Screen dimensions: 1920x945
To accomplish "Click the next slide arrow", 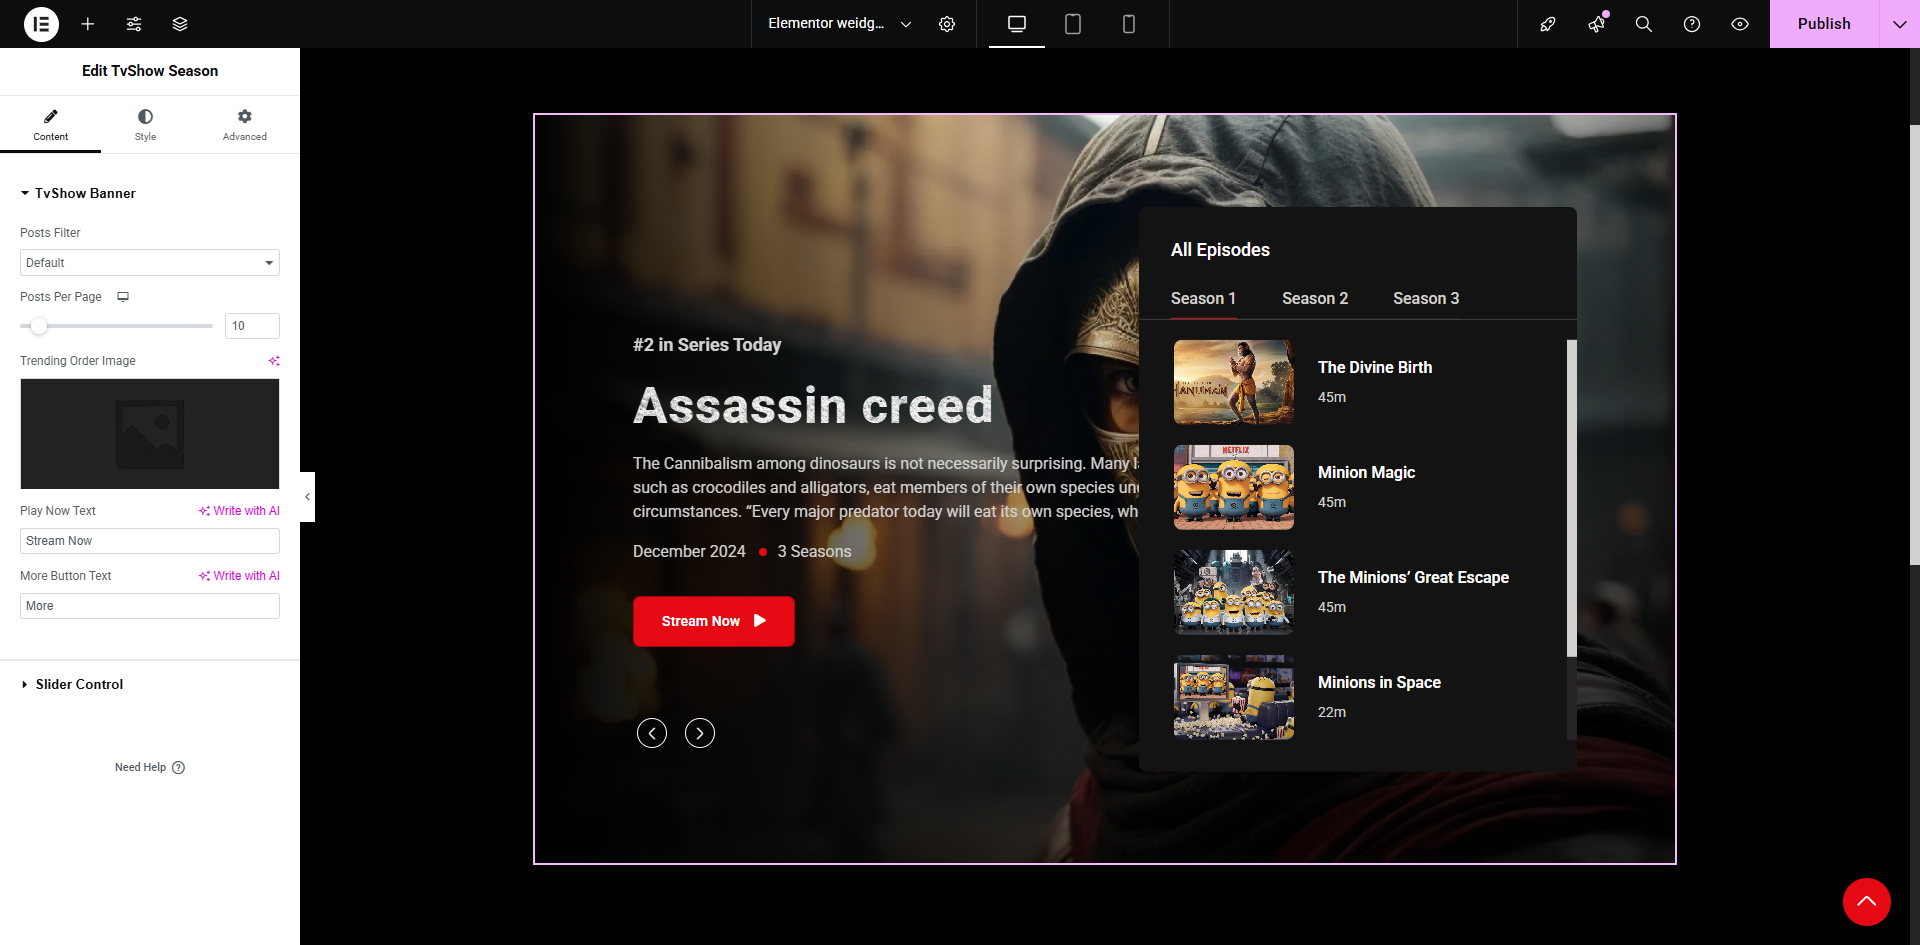I will (700, 733).
